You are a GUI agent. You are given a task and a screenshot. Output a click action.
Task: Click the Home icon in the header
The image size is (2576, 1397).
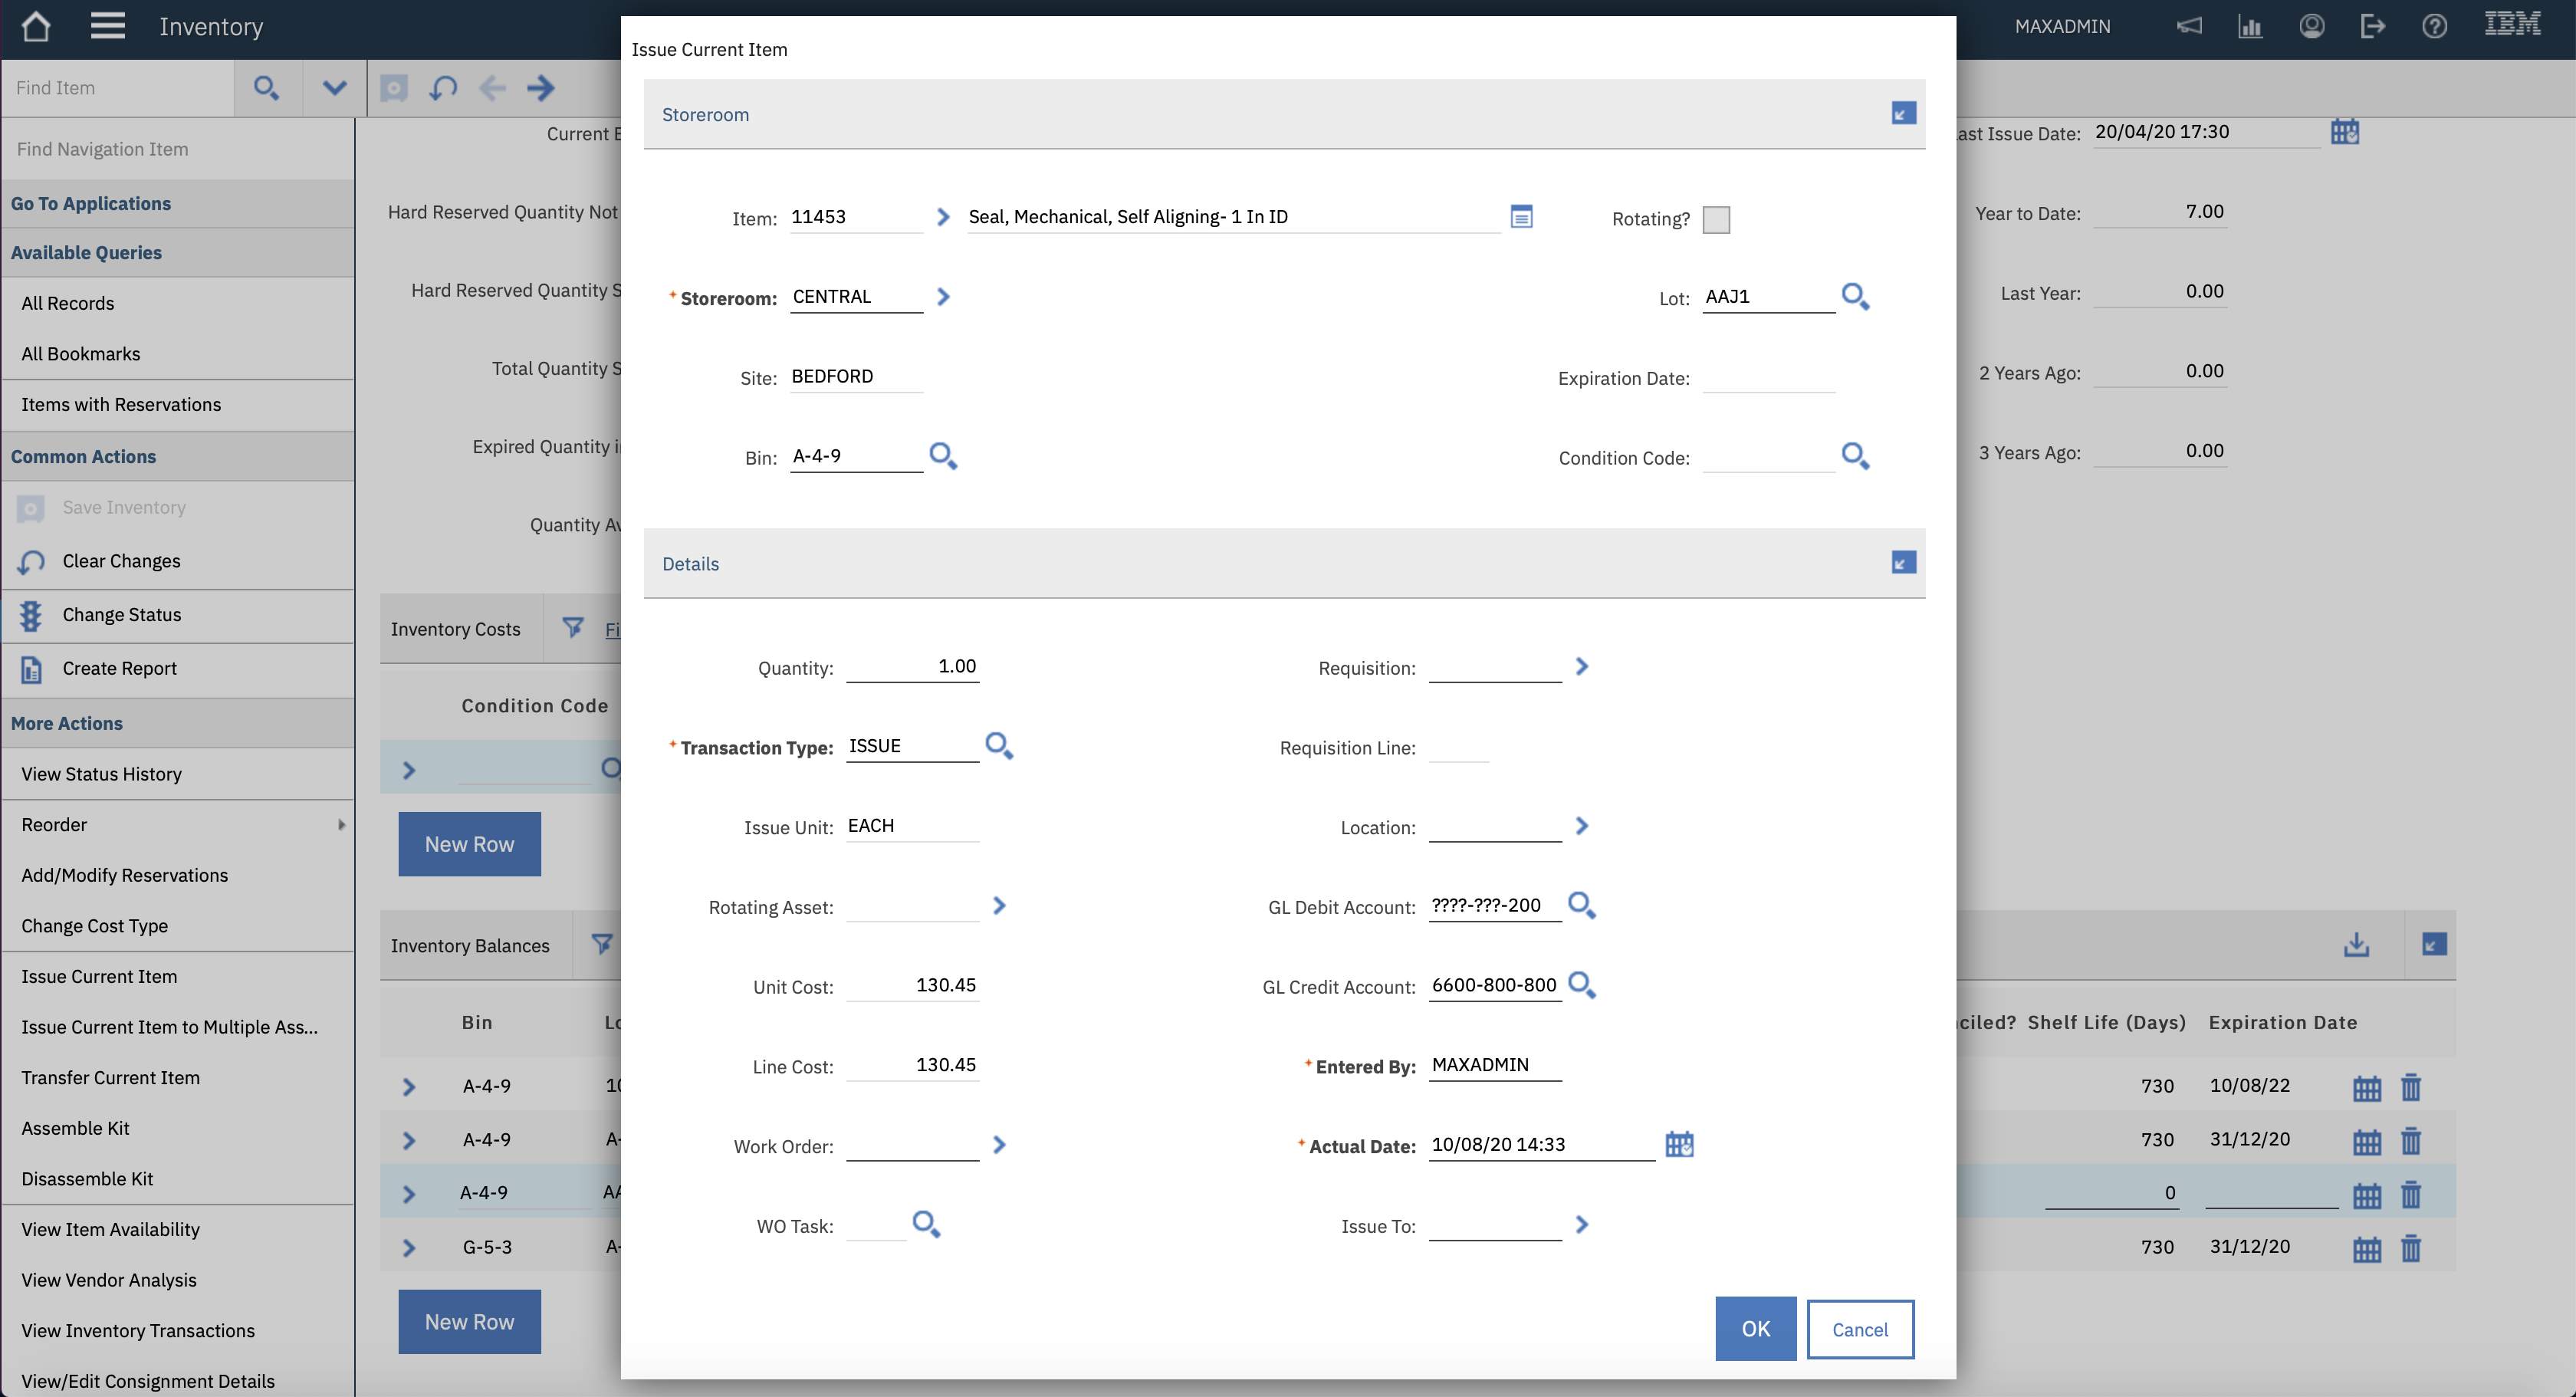(36, 26)
